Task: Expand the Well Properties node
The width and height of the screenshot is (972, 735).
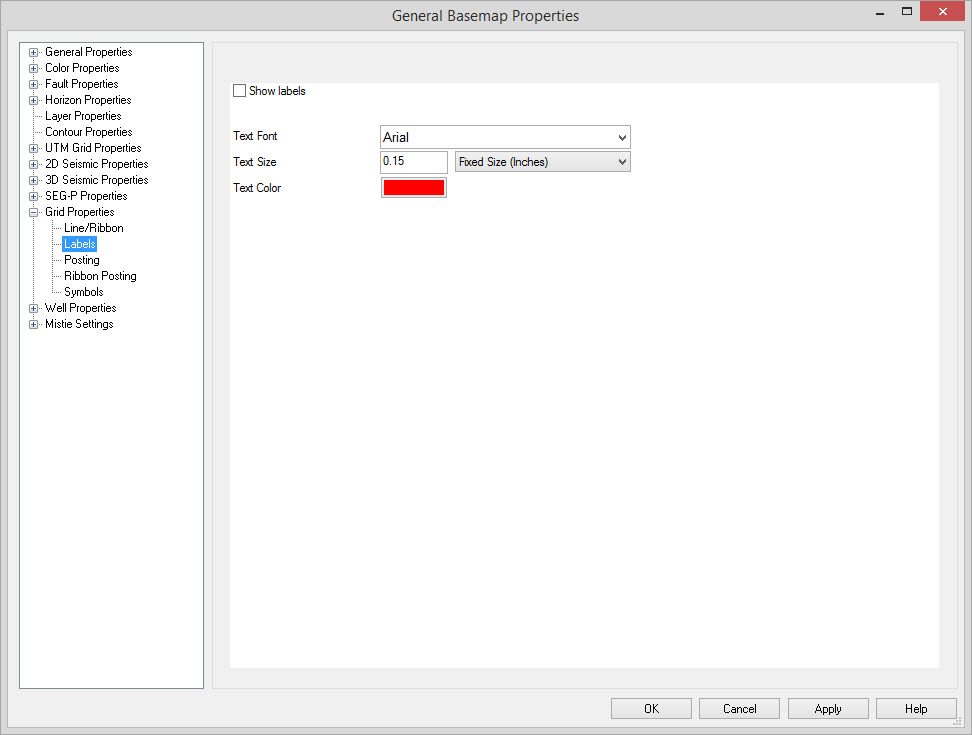Action: coord(34,308)
